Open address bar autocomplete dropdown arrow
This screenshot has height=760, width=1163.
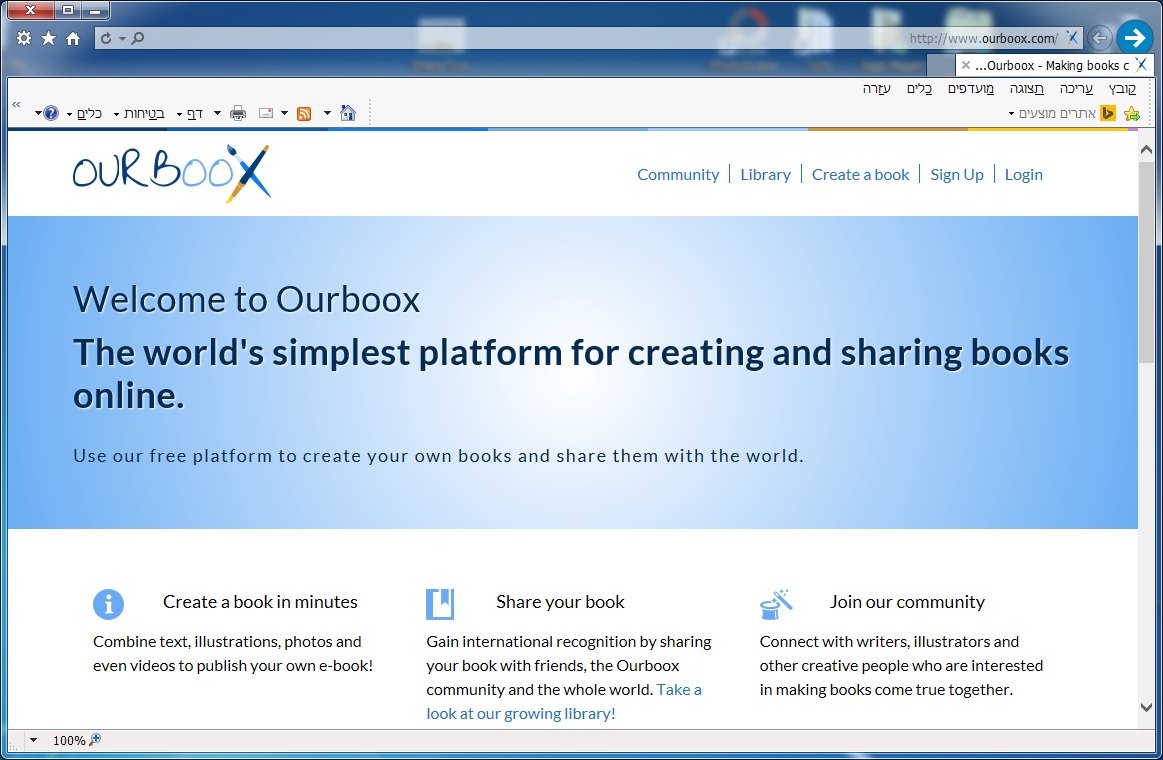click(x=122, y=39)
